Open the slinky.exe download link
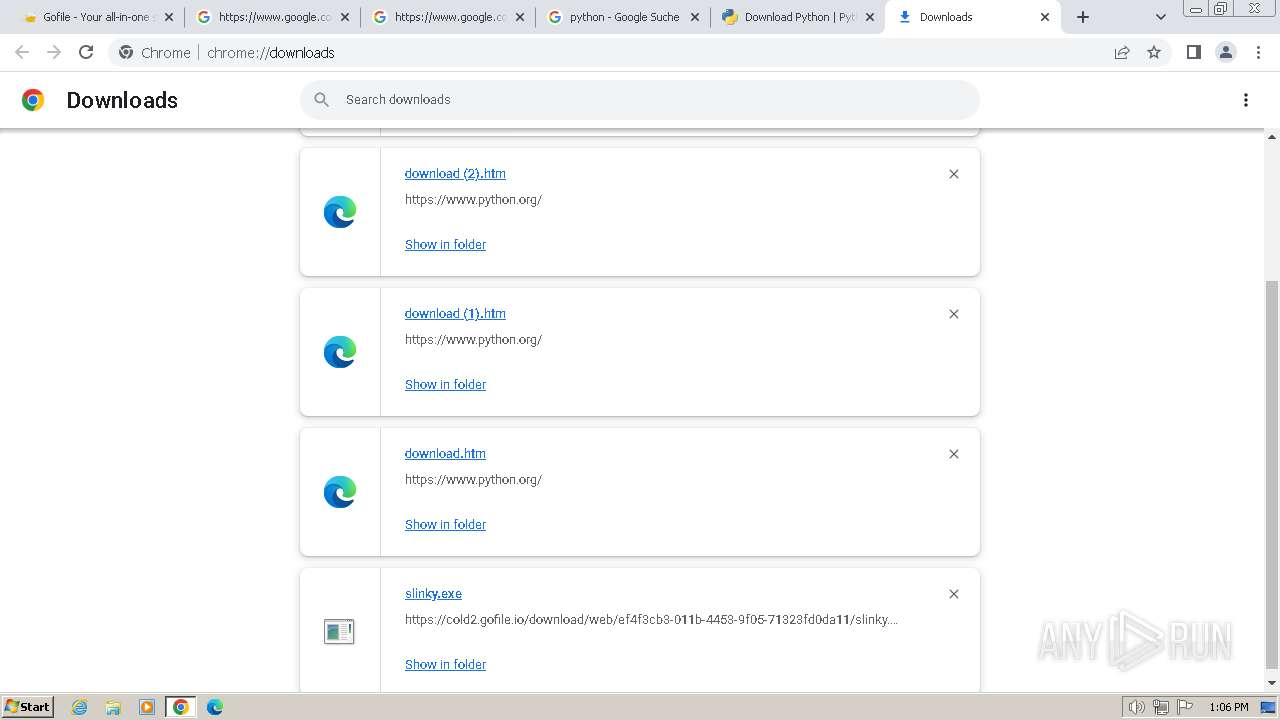This screenshot has width=1280, height=720. (x=433, y=593)
